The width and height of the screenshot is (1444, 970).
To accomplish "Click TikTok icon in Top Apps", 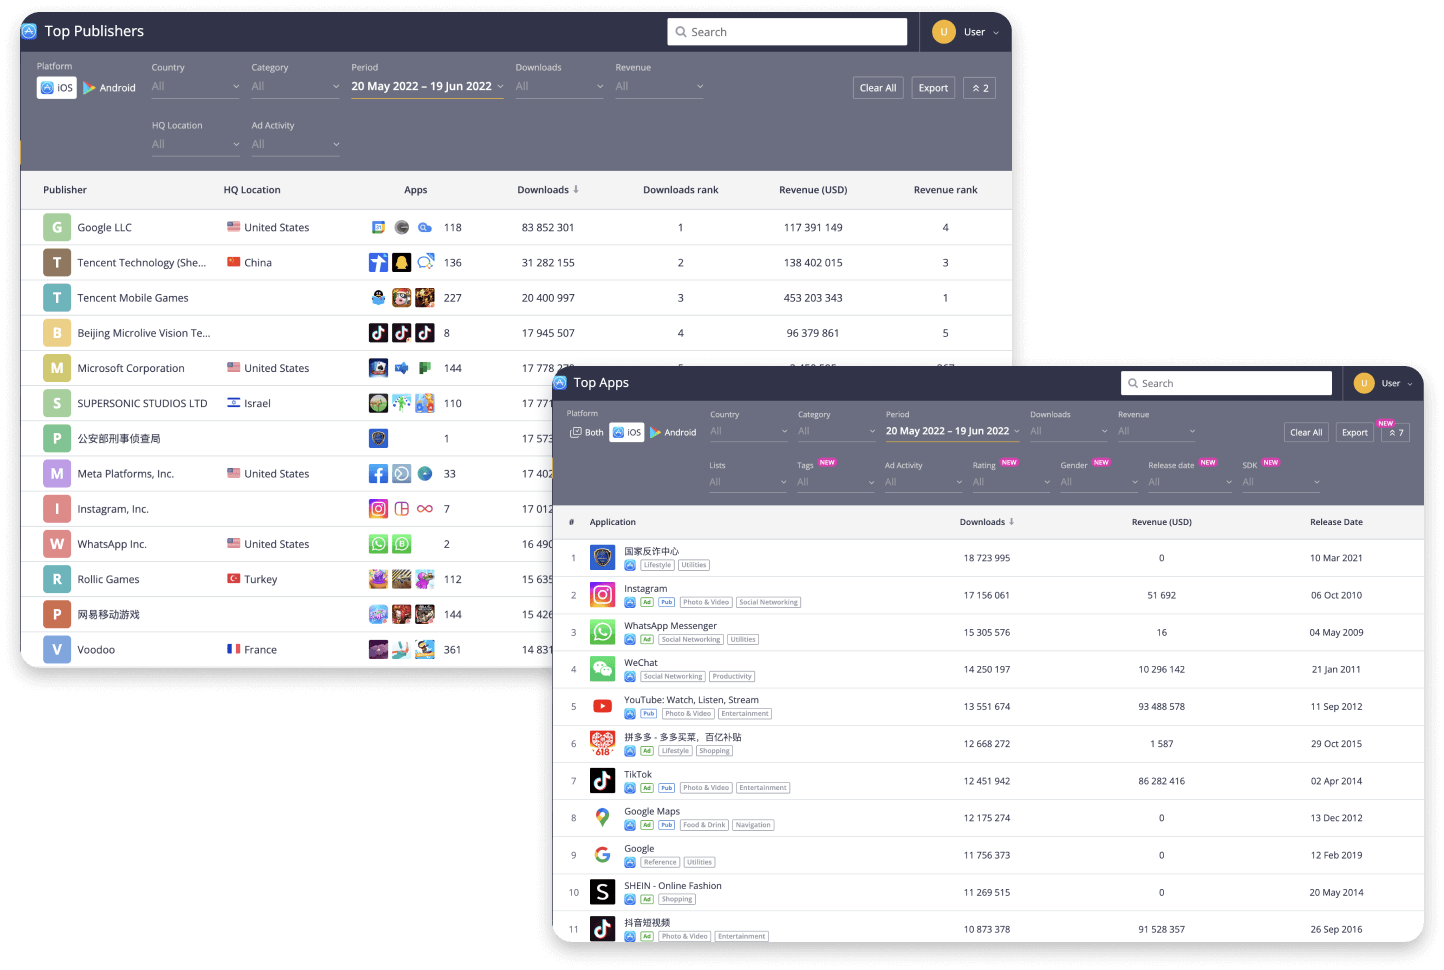I will point(602,780).
